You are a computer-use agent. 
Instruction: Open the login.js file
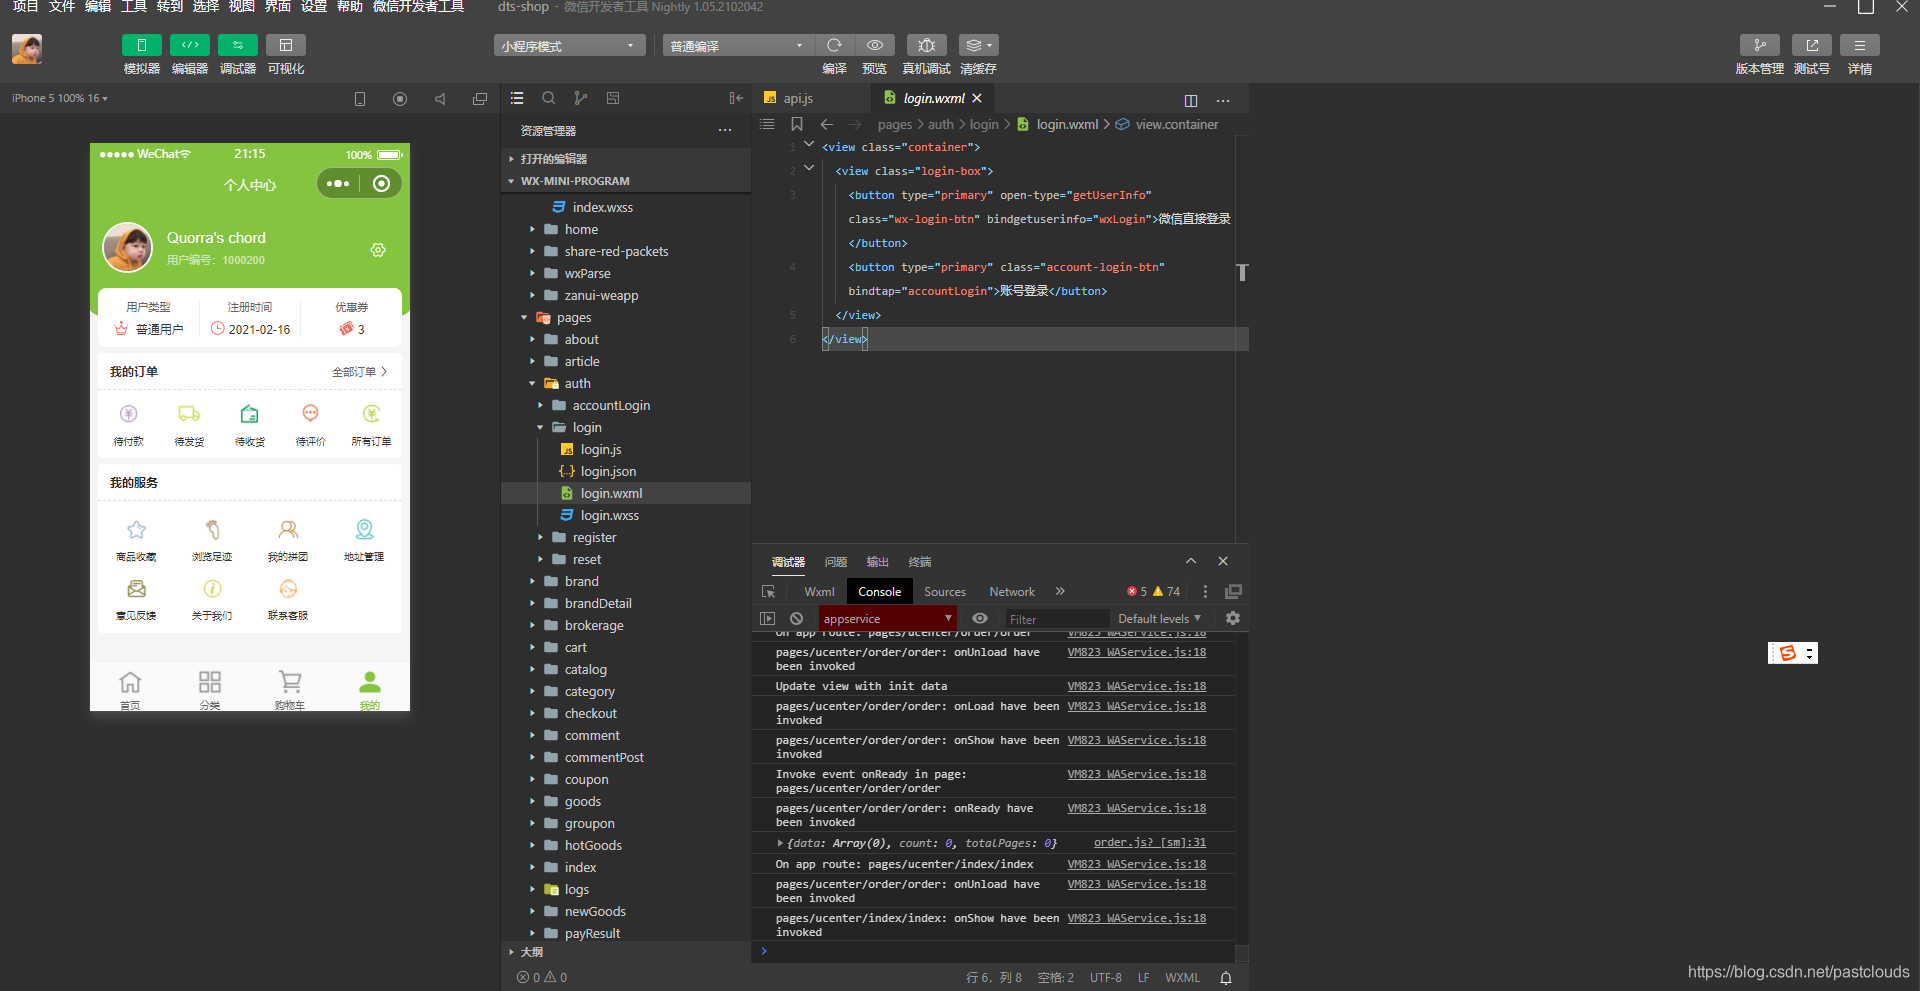(601, 449)
